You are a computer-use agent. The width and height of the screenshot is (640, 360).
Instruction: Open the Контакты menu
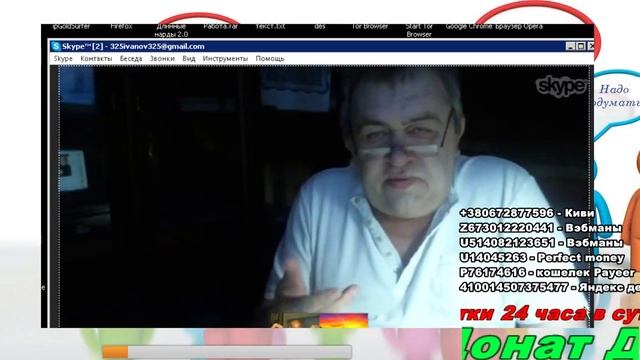(96, 59)
